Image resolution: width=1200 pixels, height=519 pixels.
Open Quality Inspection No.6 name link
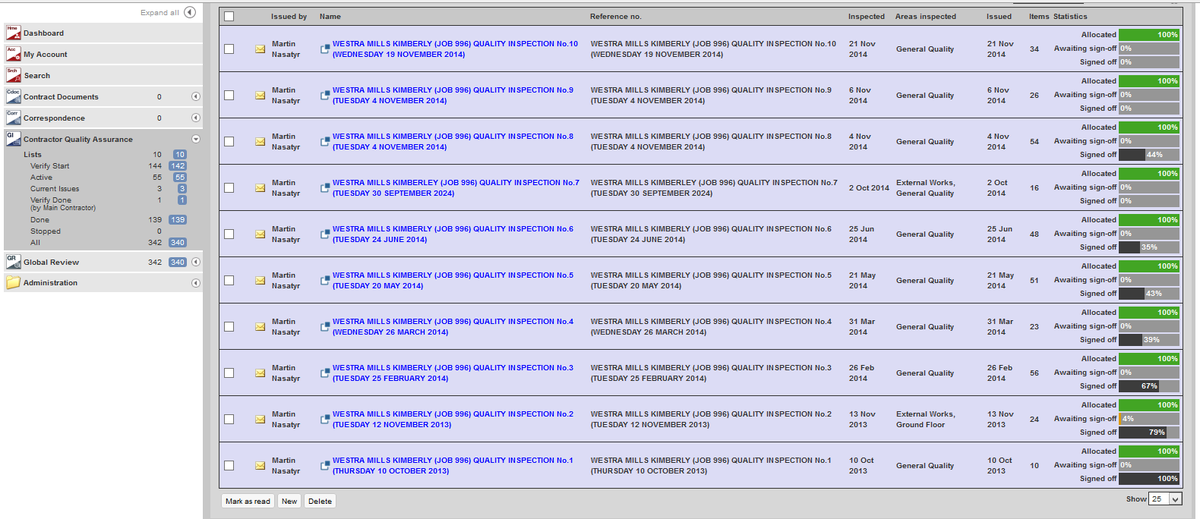(452, 234)
